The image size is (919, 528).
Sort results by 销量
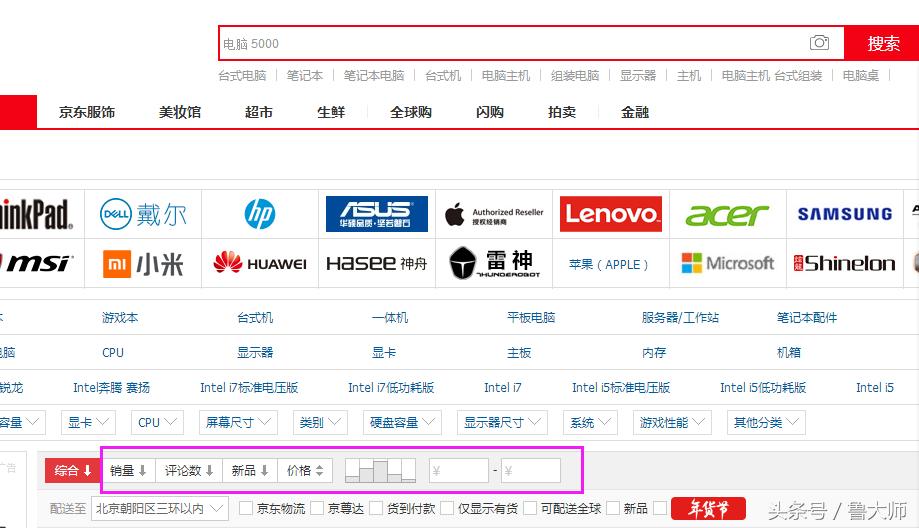click(128, 470)
